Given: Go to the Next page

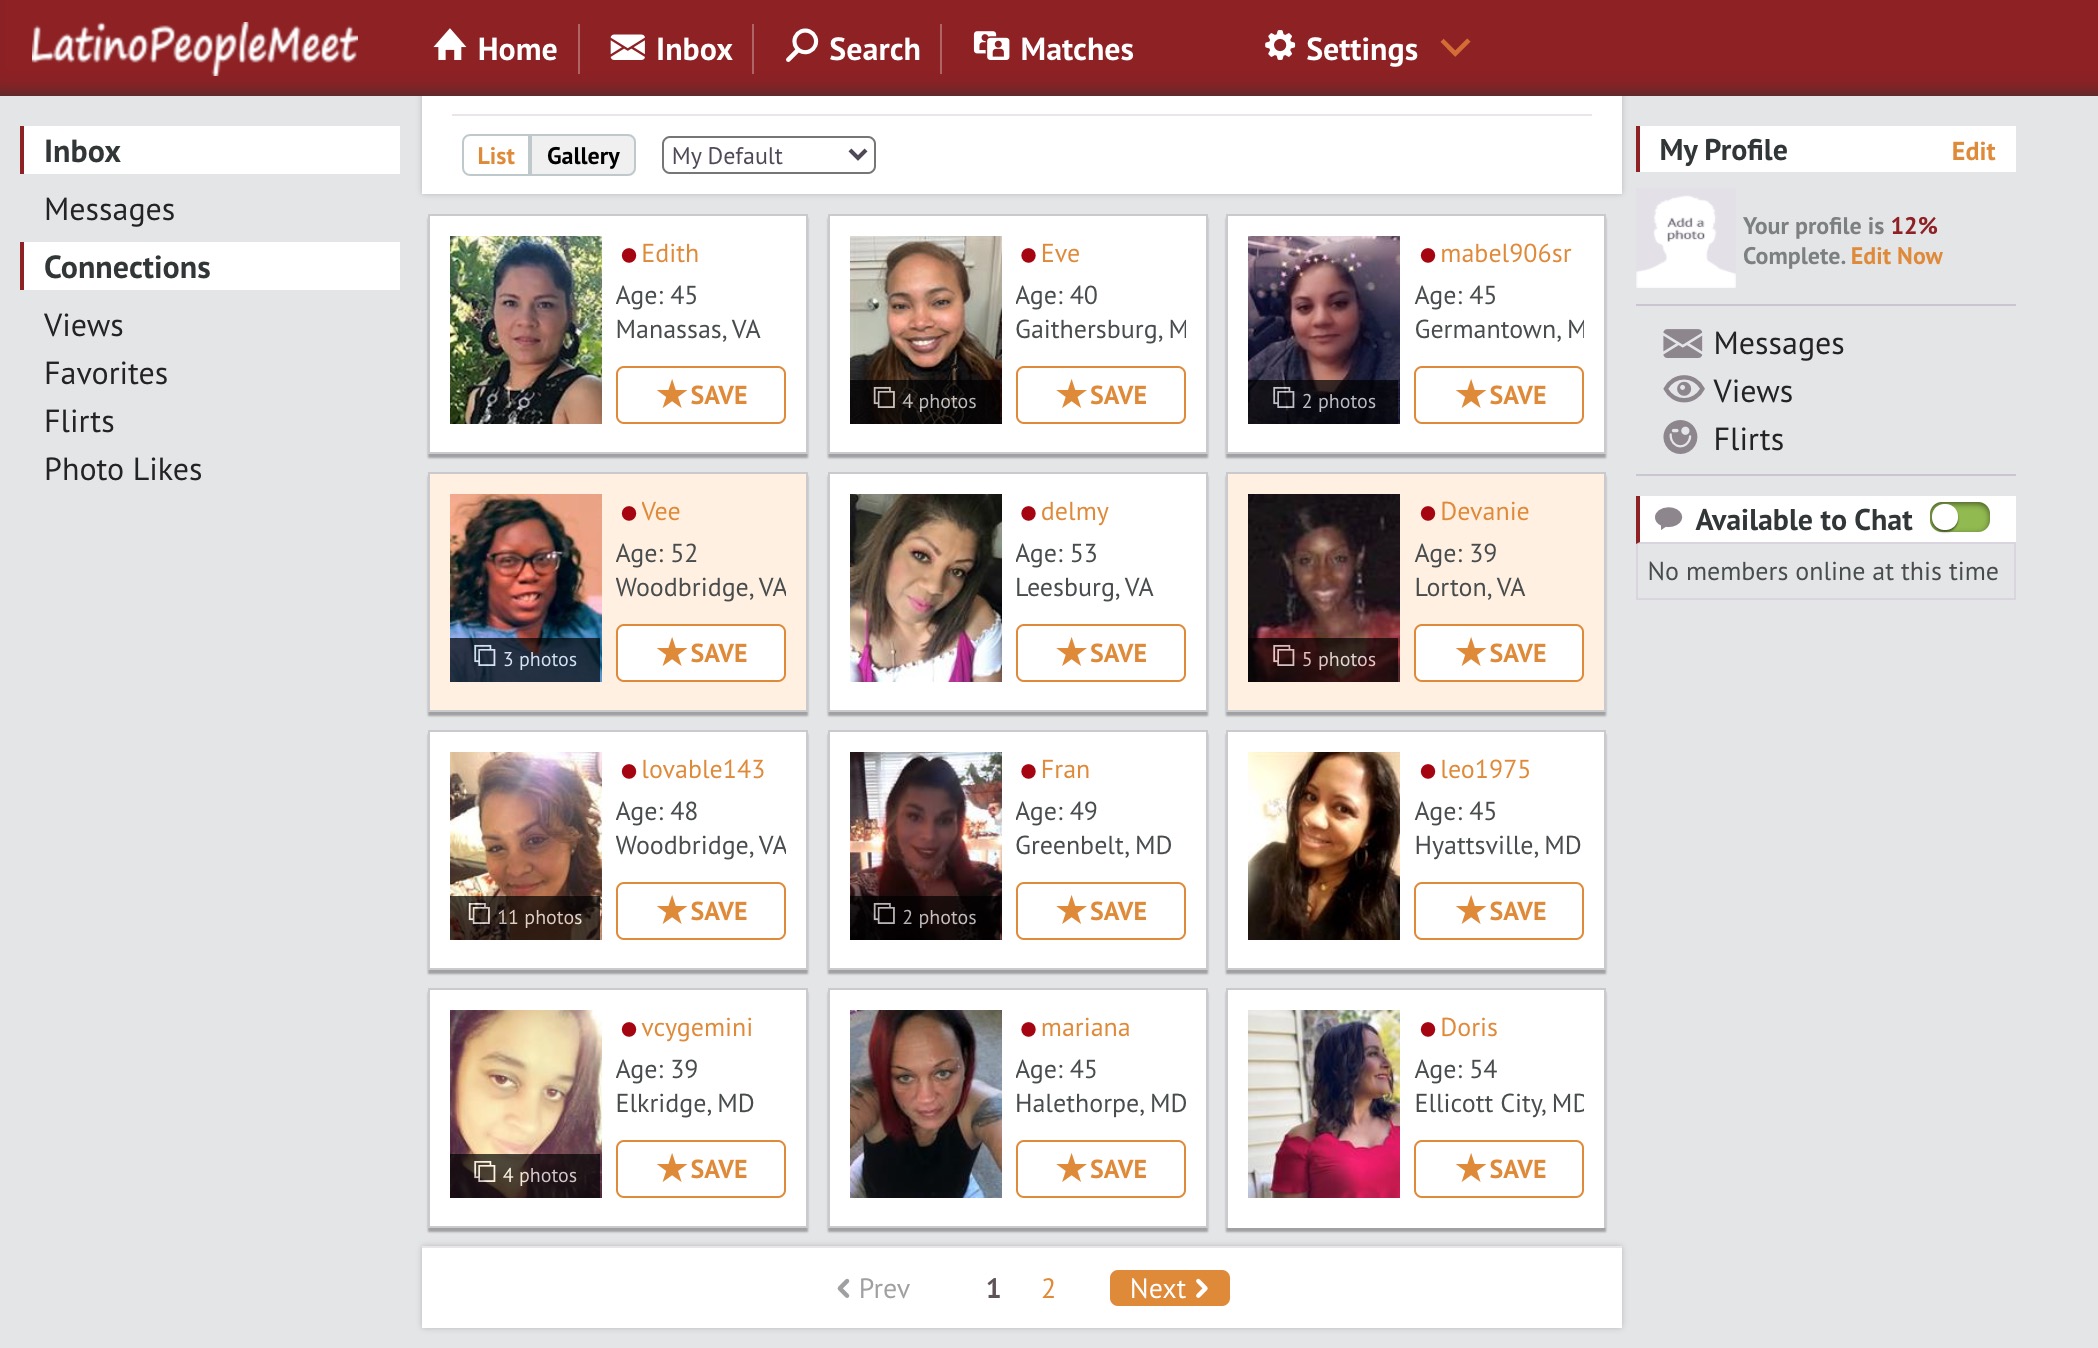Looking at the screenshot, I should (x=1169, y=1288).
